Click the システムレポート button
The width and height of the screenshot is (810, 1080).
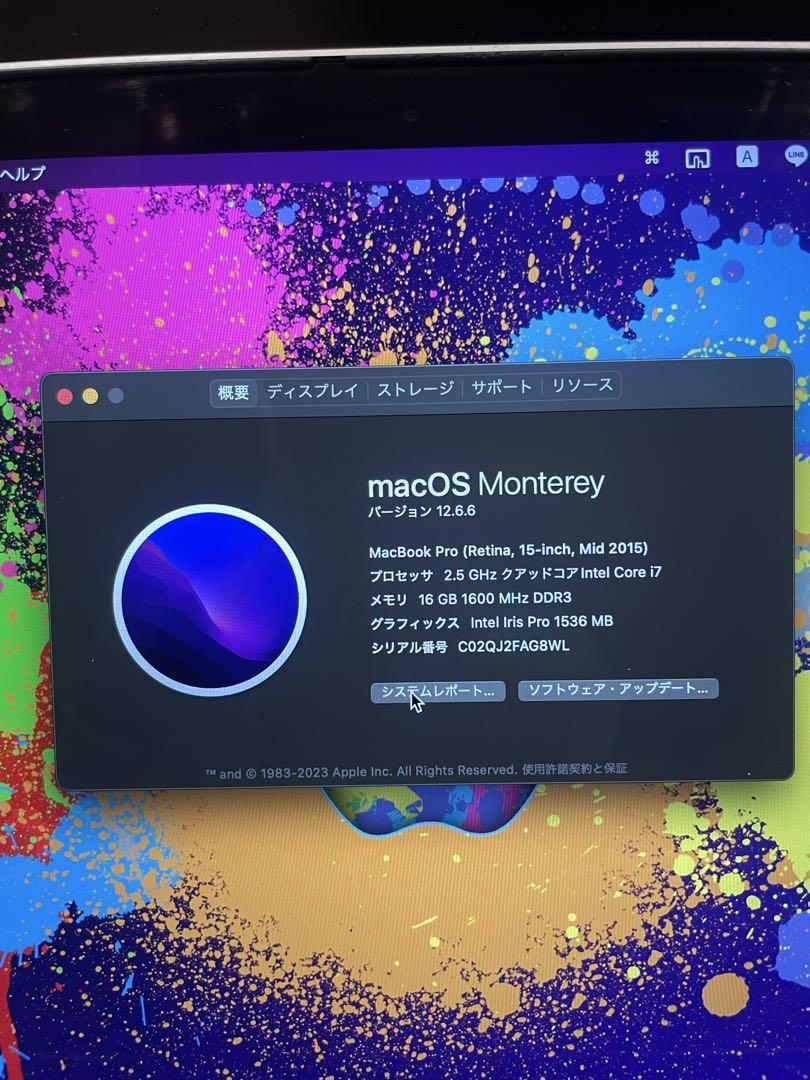click(x=438, y=692)
